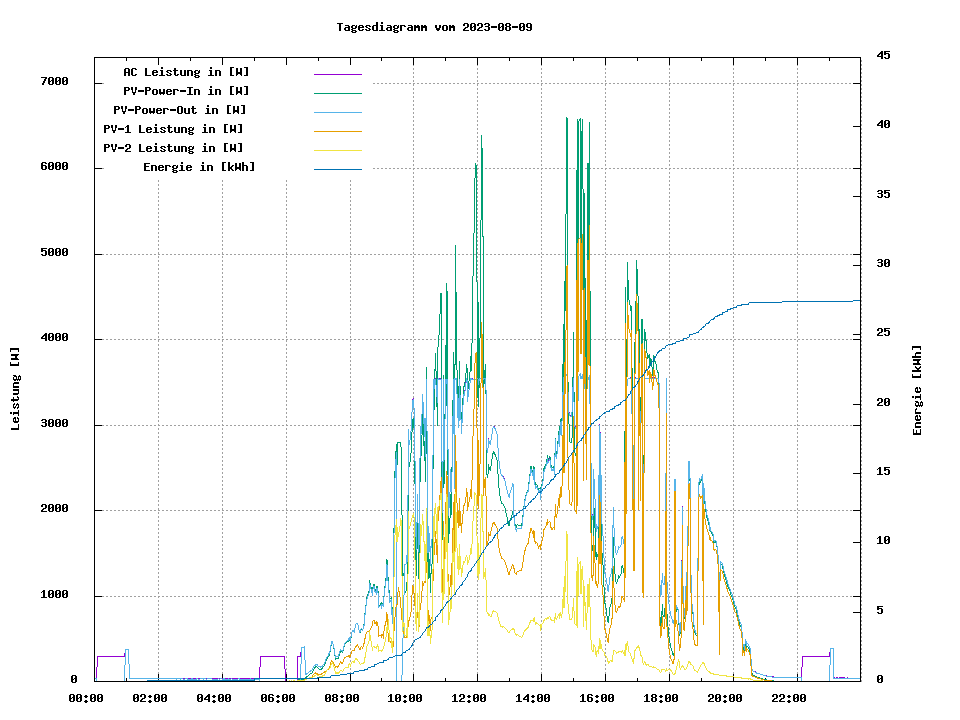Viewport: 960px width, 720px height.
Task: Select the 22:00 time axis label
Action: pyautogui.click(x=788, y=698)
